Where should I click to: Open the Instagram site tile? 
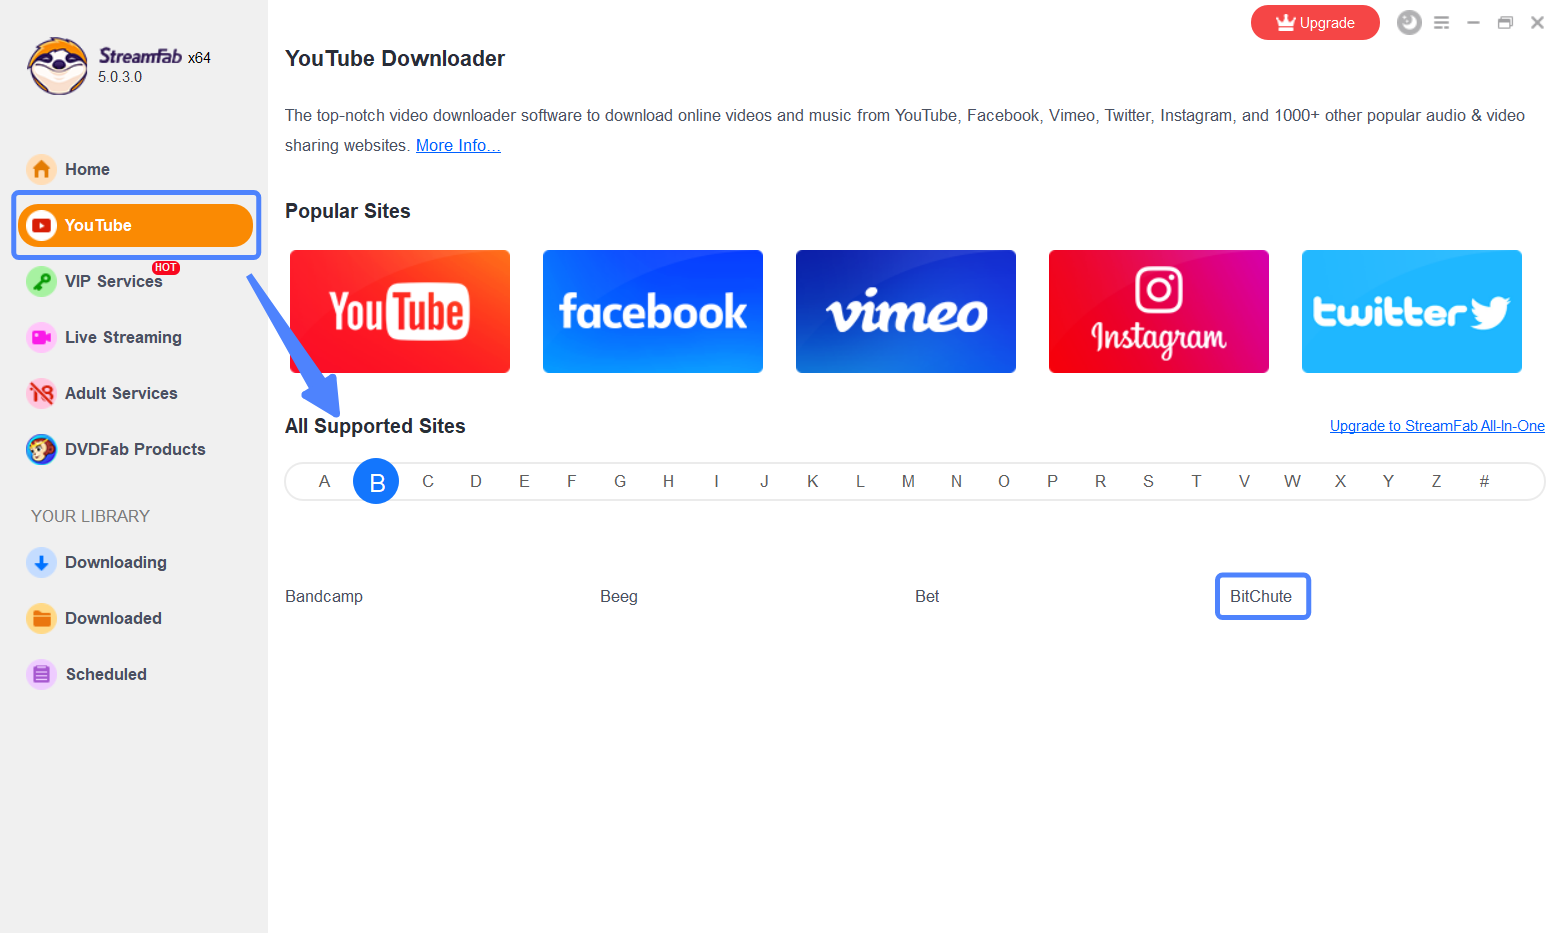pyautogui.click(x=1159, y=311)
